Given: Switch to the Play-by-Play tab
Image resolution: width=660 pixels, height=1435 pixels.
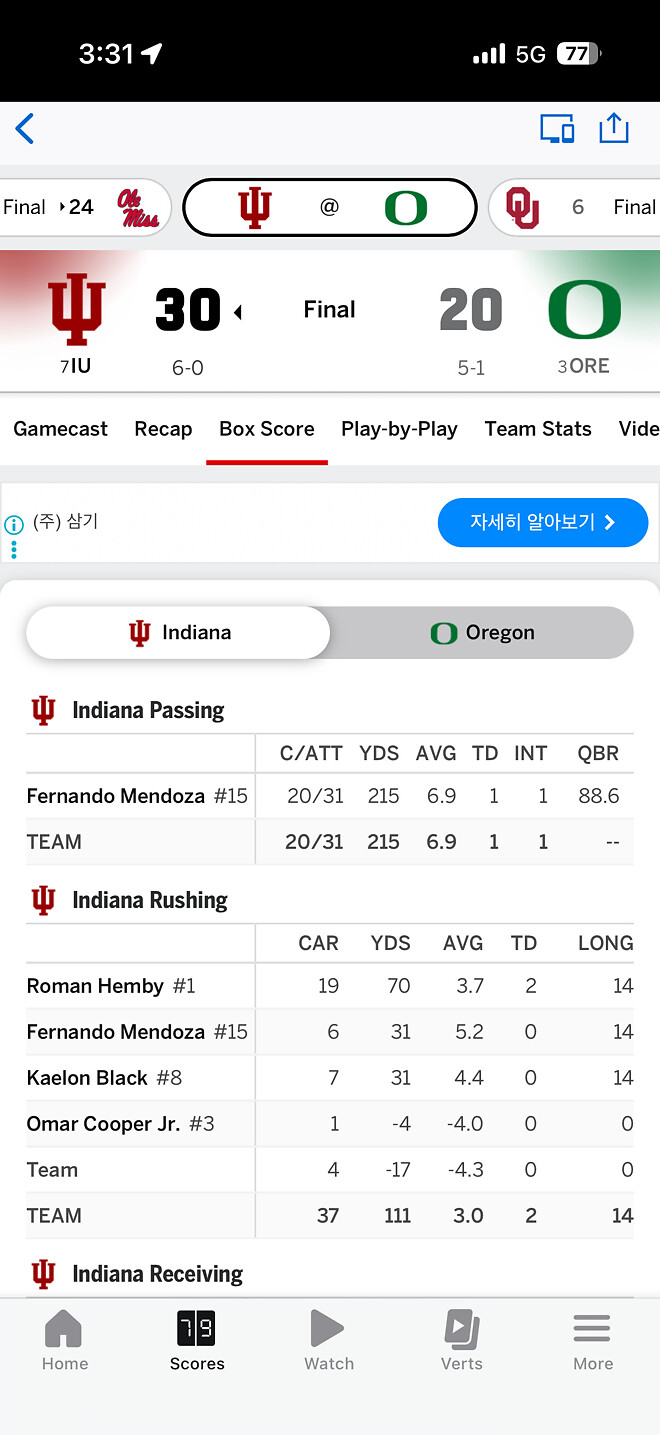Looking at the screenshot, I should [399, 429].
